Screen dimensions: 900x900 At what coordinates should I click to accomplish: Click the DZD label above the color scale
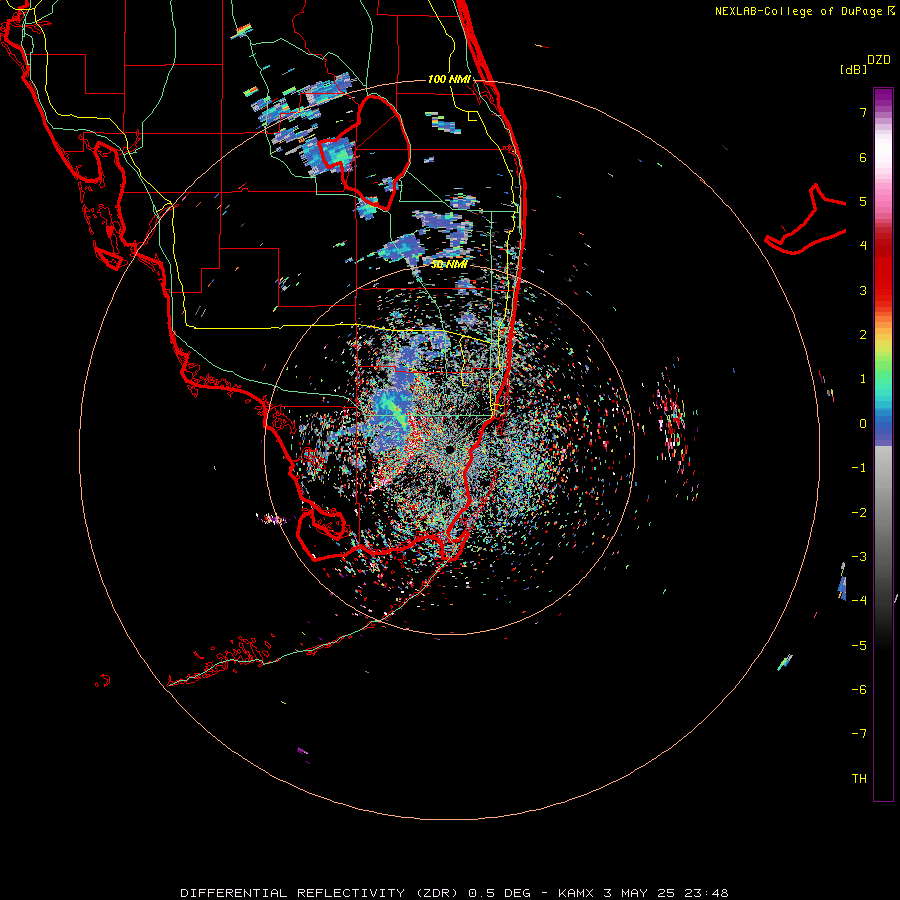(x=879, y=60)
